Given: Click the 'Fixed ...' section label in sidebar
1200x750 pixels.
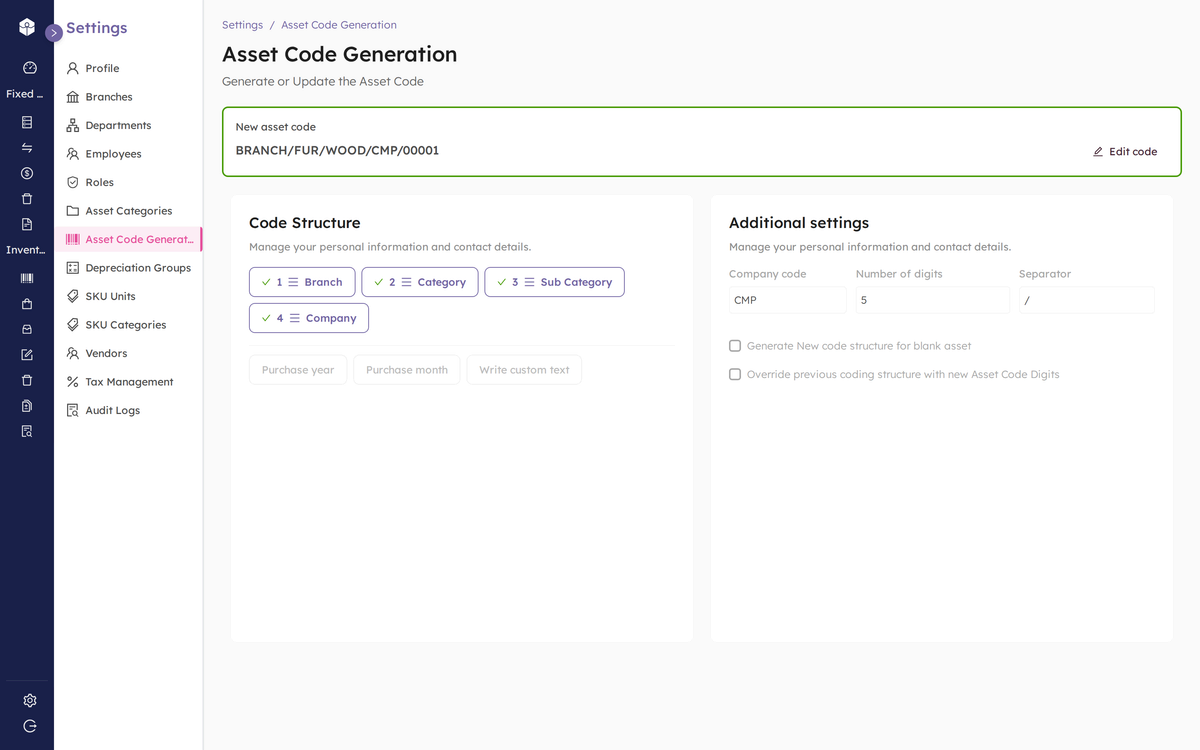Looking at the screenshot, I should [25, 94].
